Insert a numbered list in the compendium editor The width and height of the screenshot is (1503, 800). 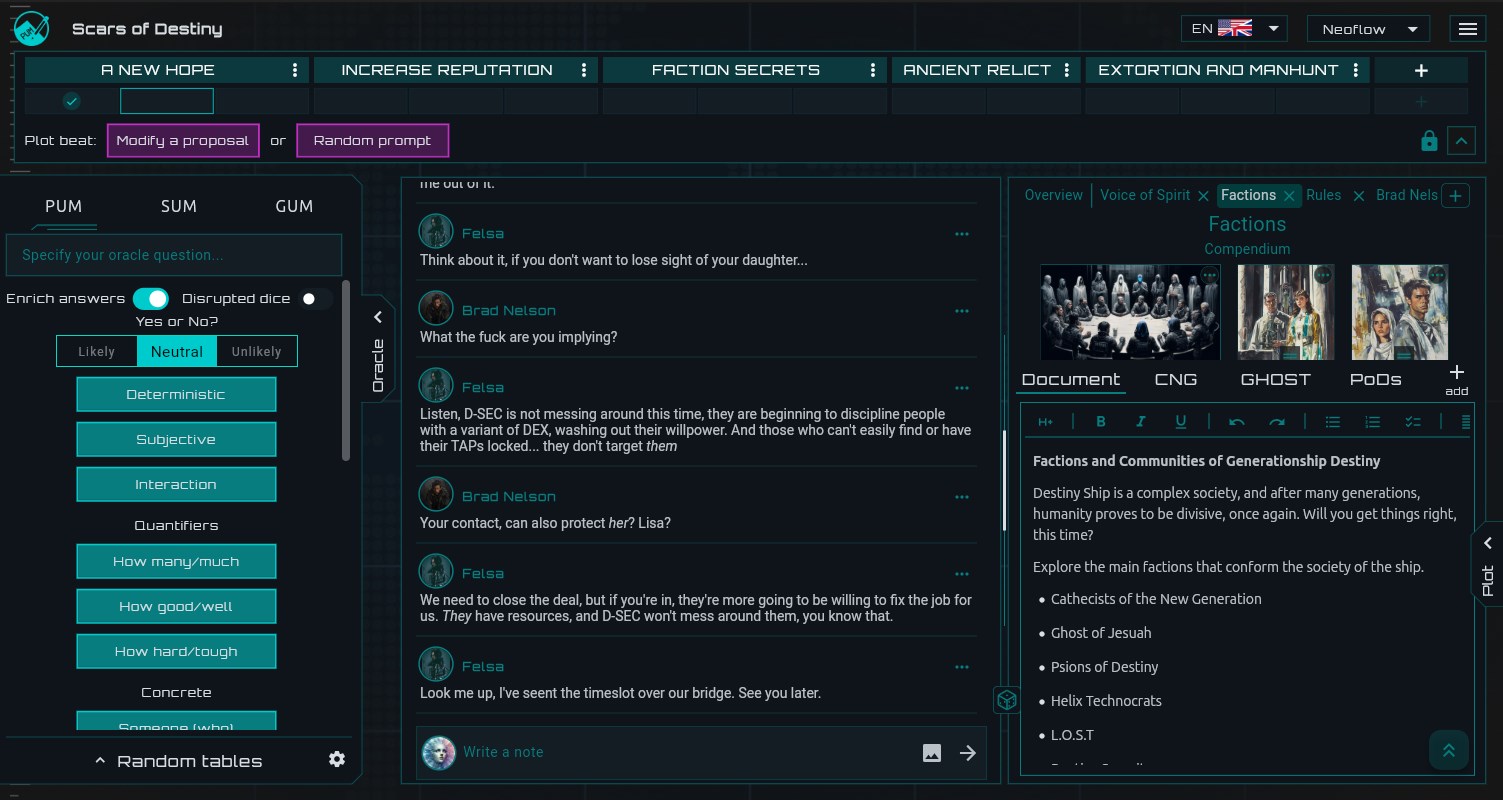[1373, 421]
